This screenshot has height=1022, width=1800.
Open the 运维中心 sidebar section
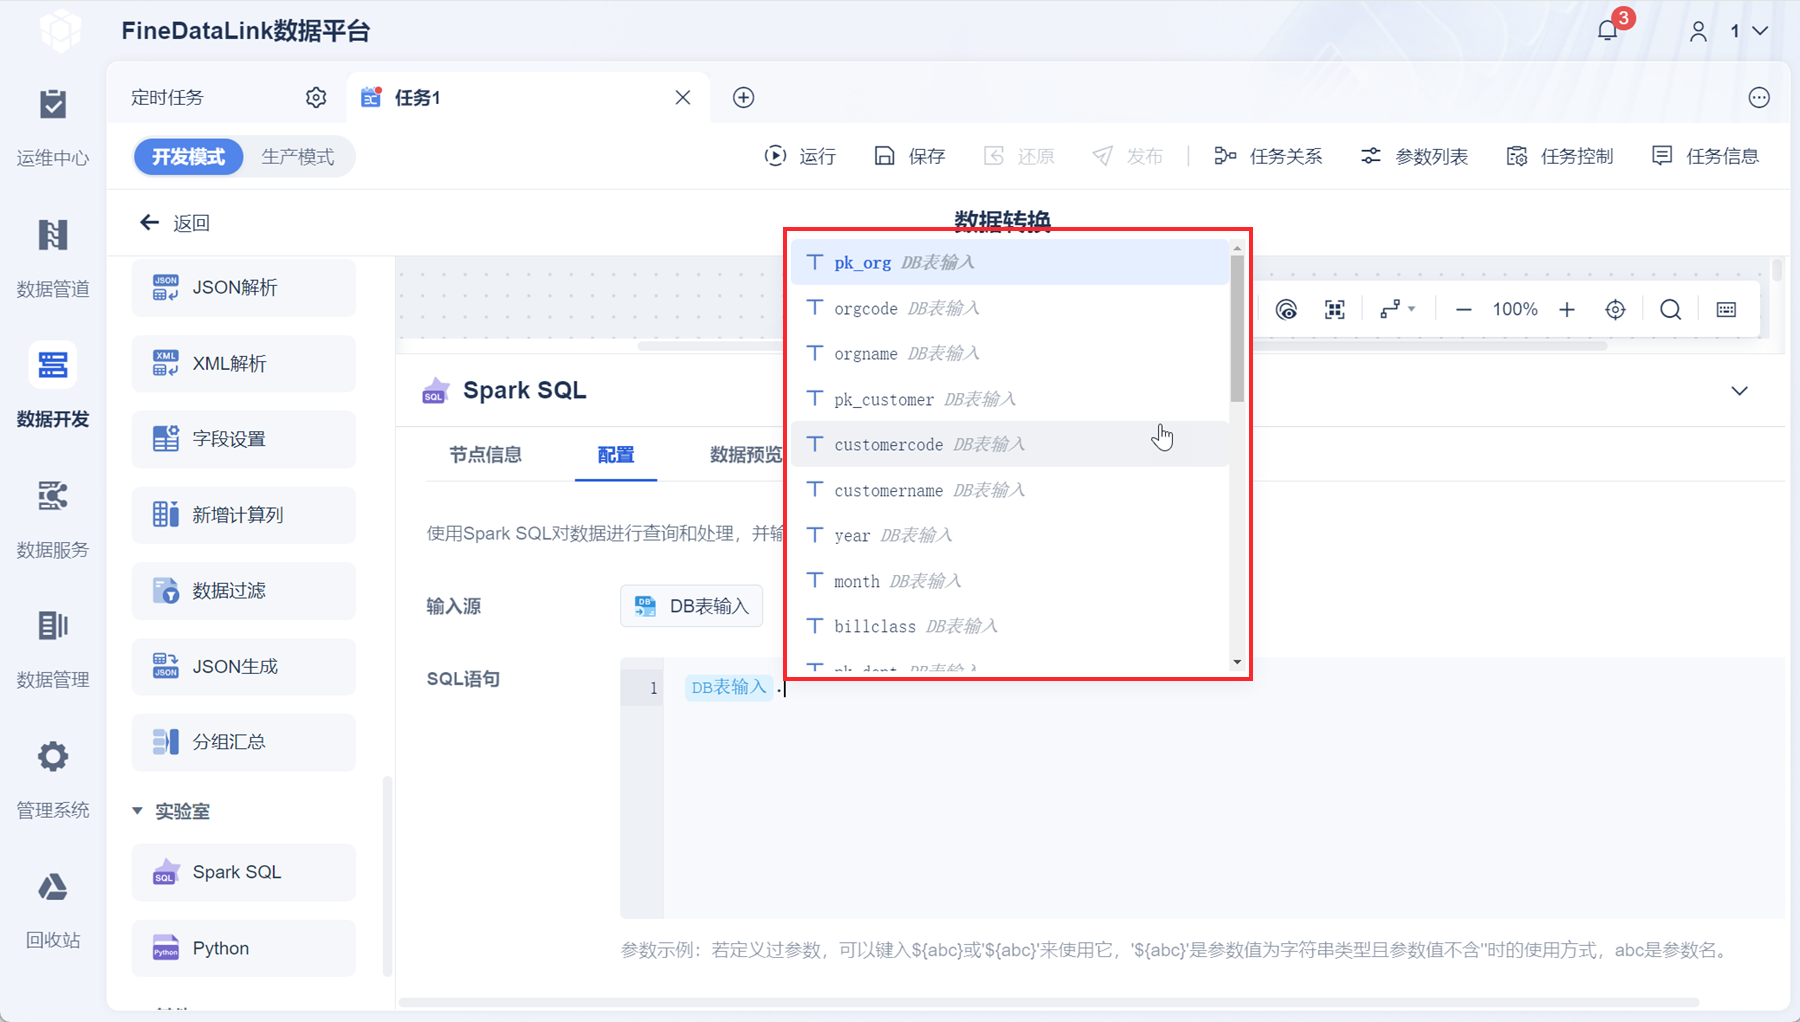[53, 126]
